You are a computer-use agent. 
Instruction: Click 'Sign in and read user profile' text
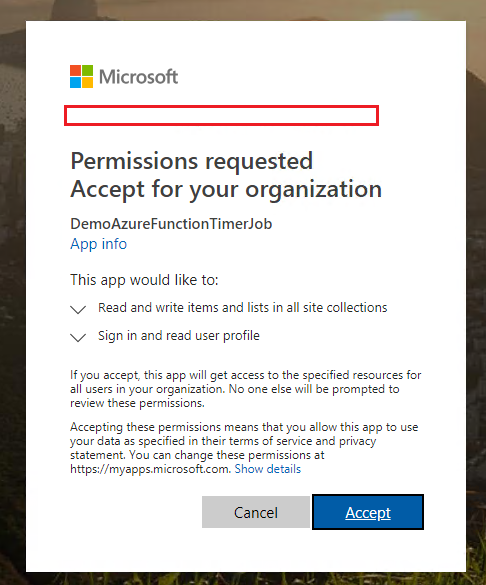tap(179, 335)
